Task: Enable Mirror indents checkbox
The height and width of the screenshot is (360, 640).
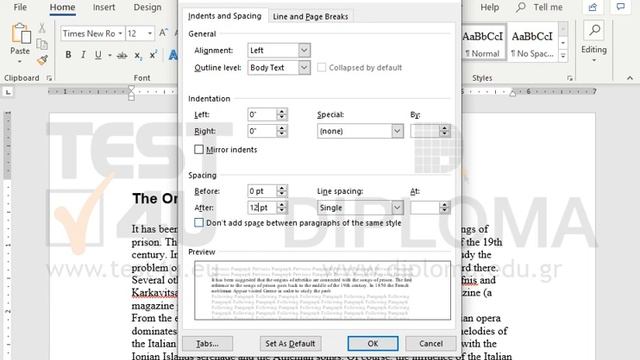Action: coord(199,149)
